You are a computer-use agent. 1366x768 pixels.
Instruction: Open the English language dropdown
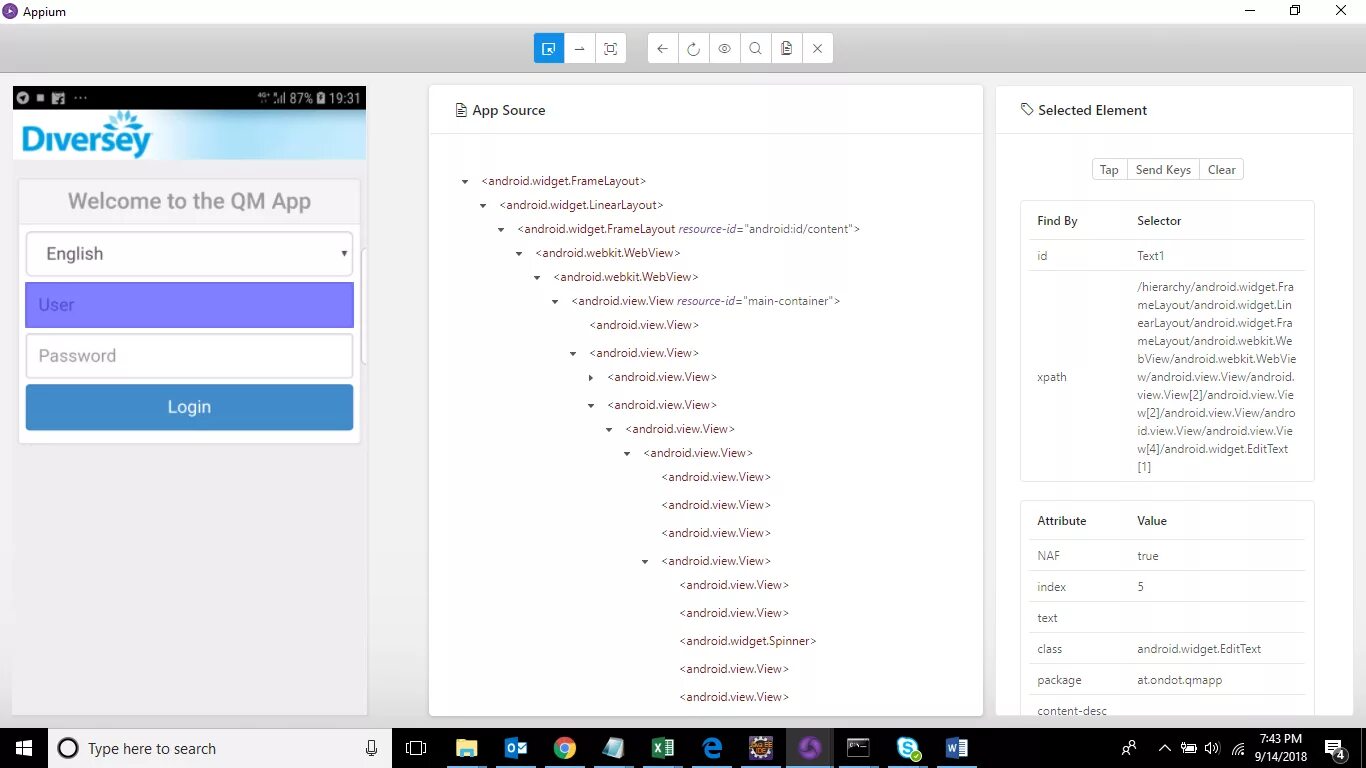click(x=189, y=254)
